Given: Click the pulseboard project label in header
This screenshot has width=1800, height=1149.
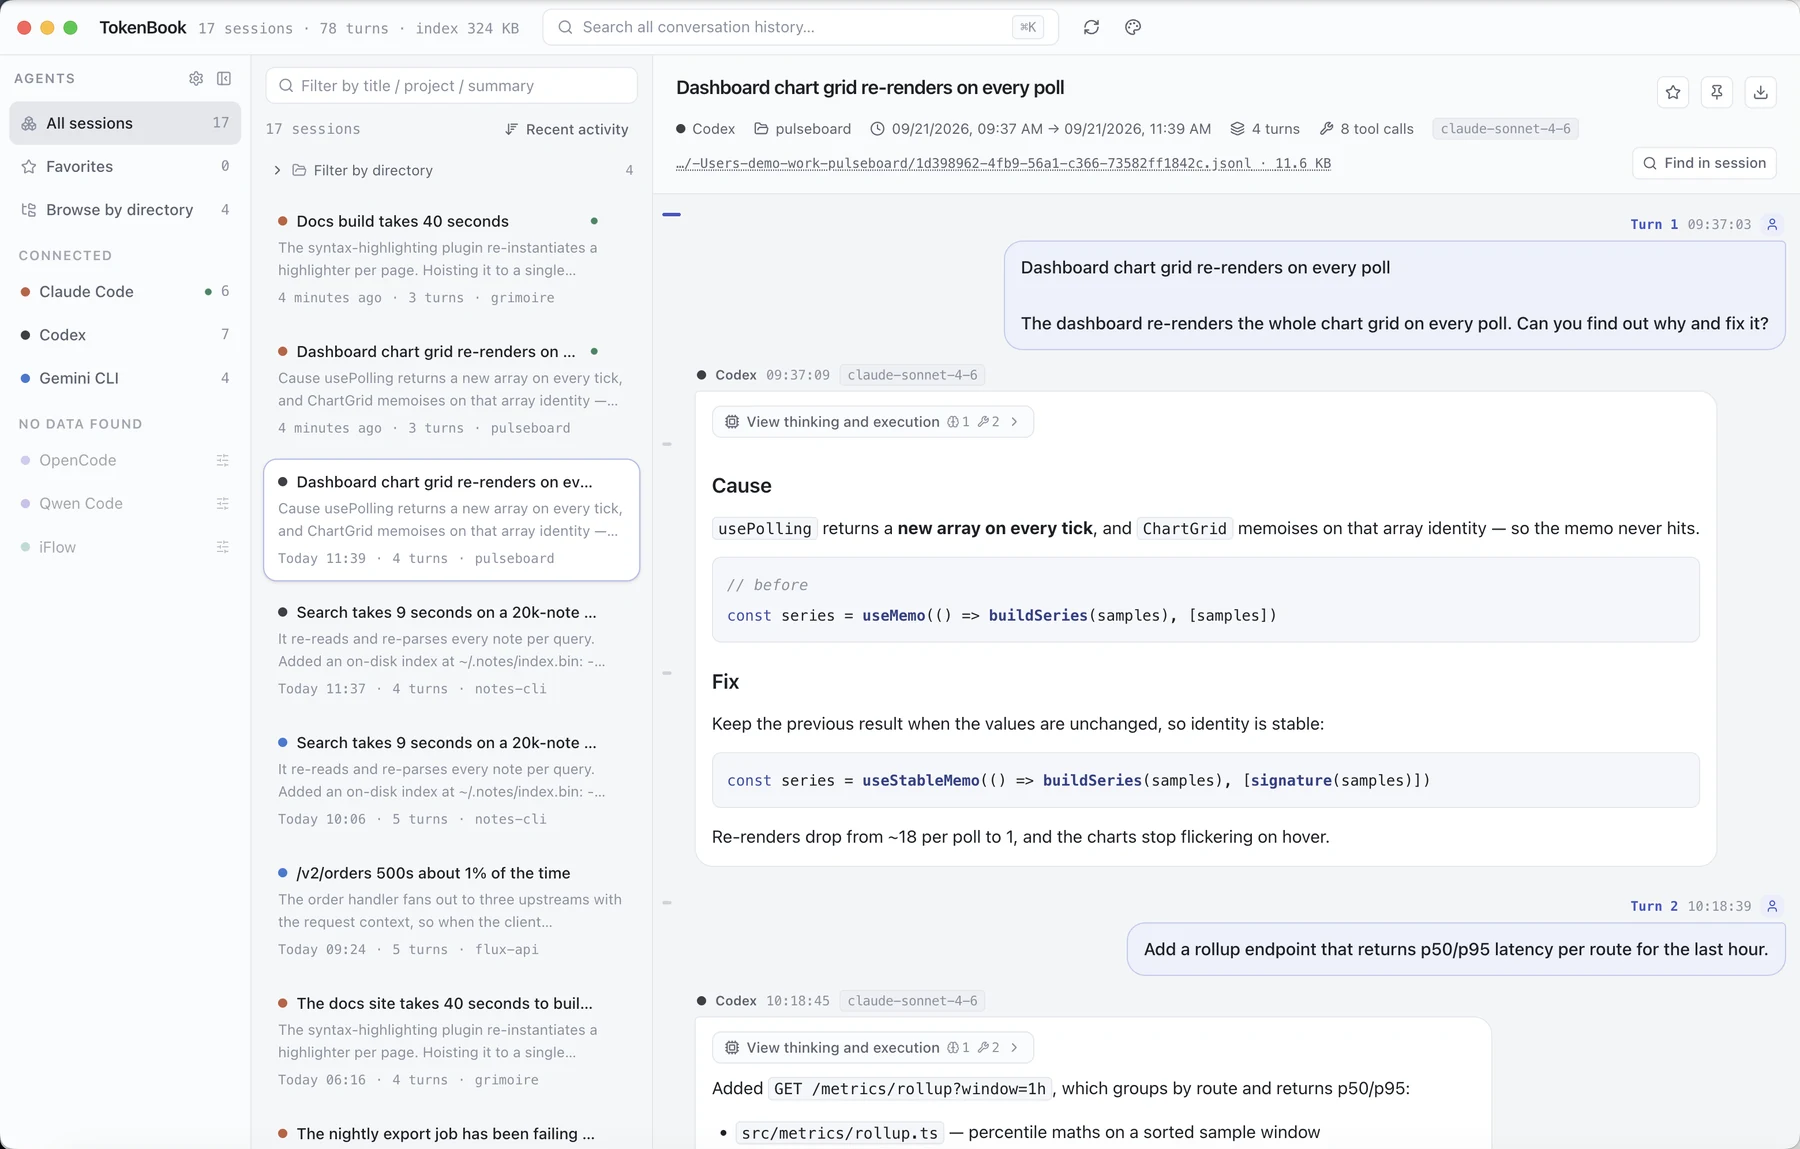Looking at the screenshot, I should pos(803,129).
